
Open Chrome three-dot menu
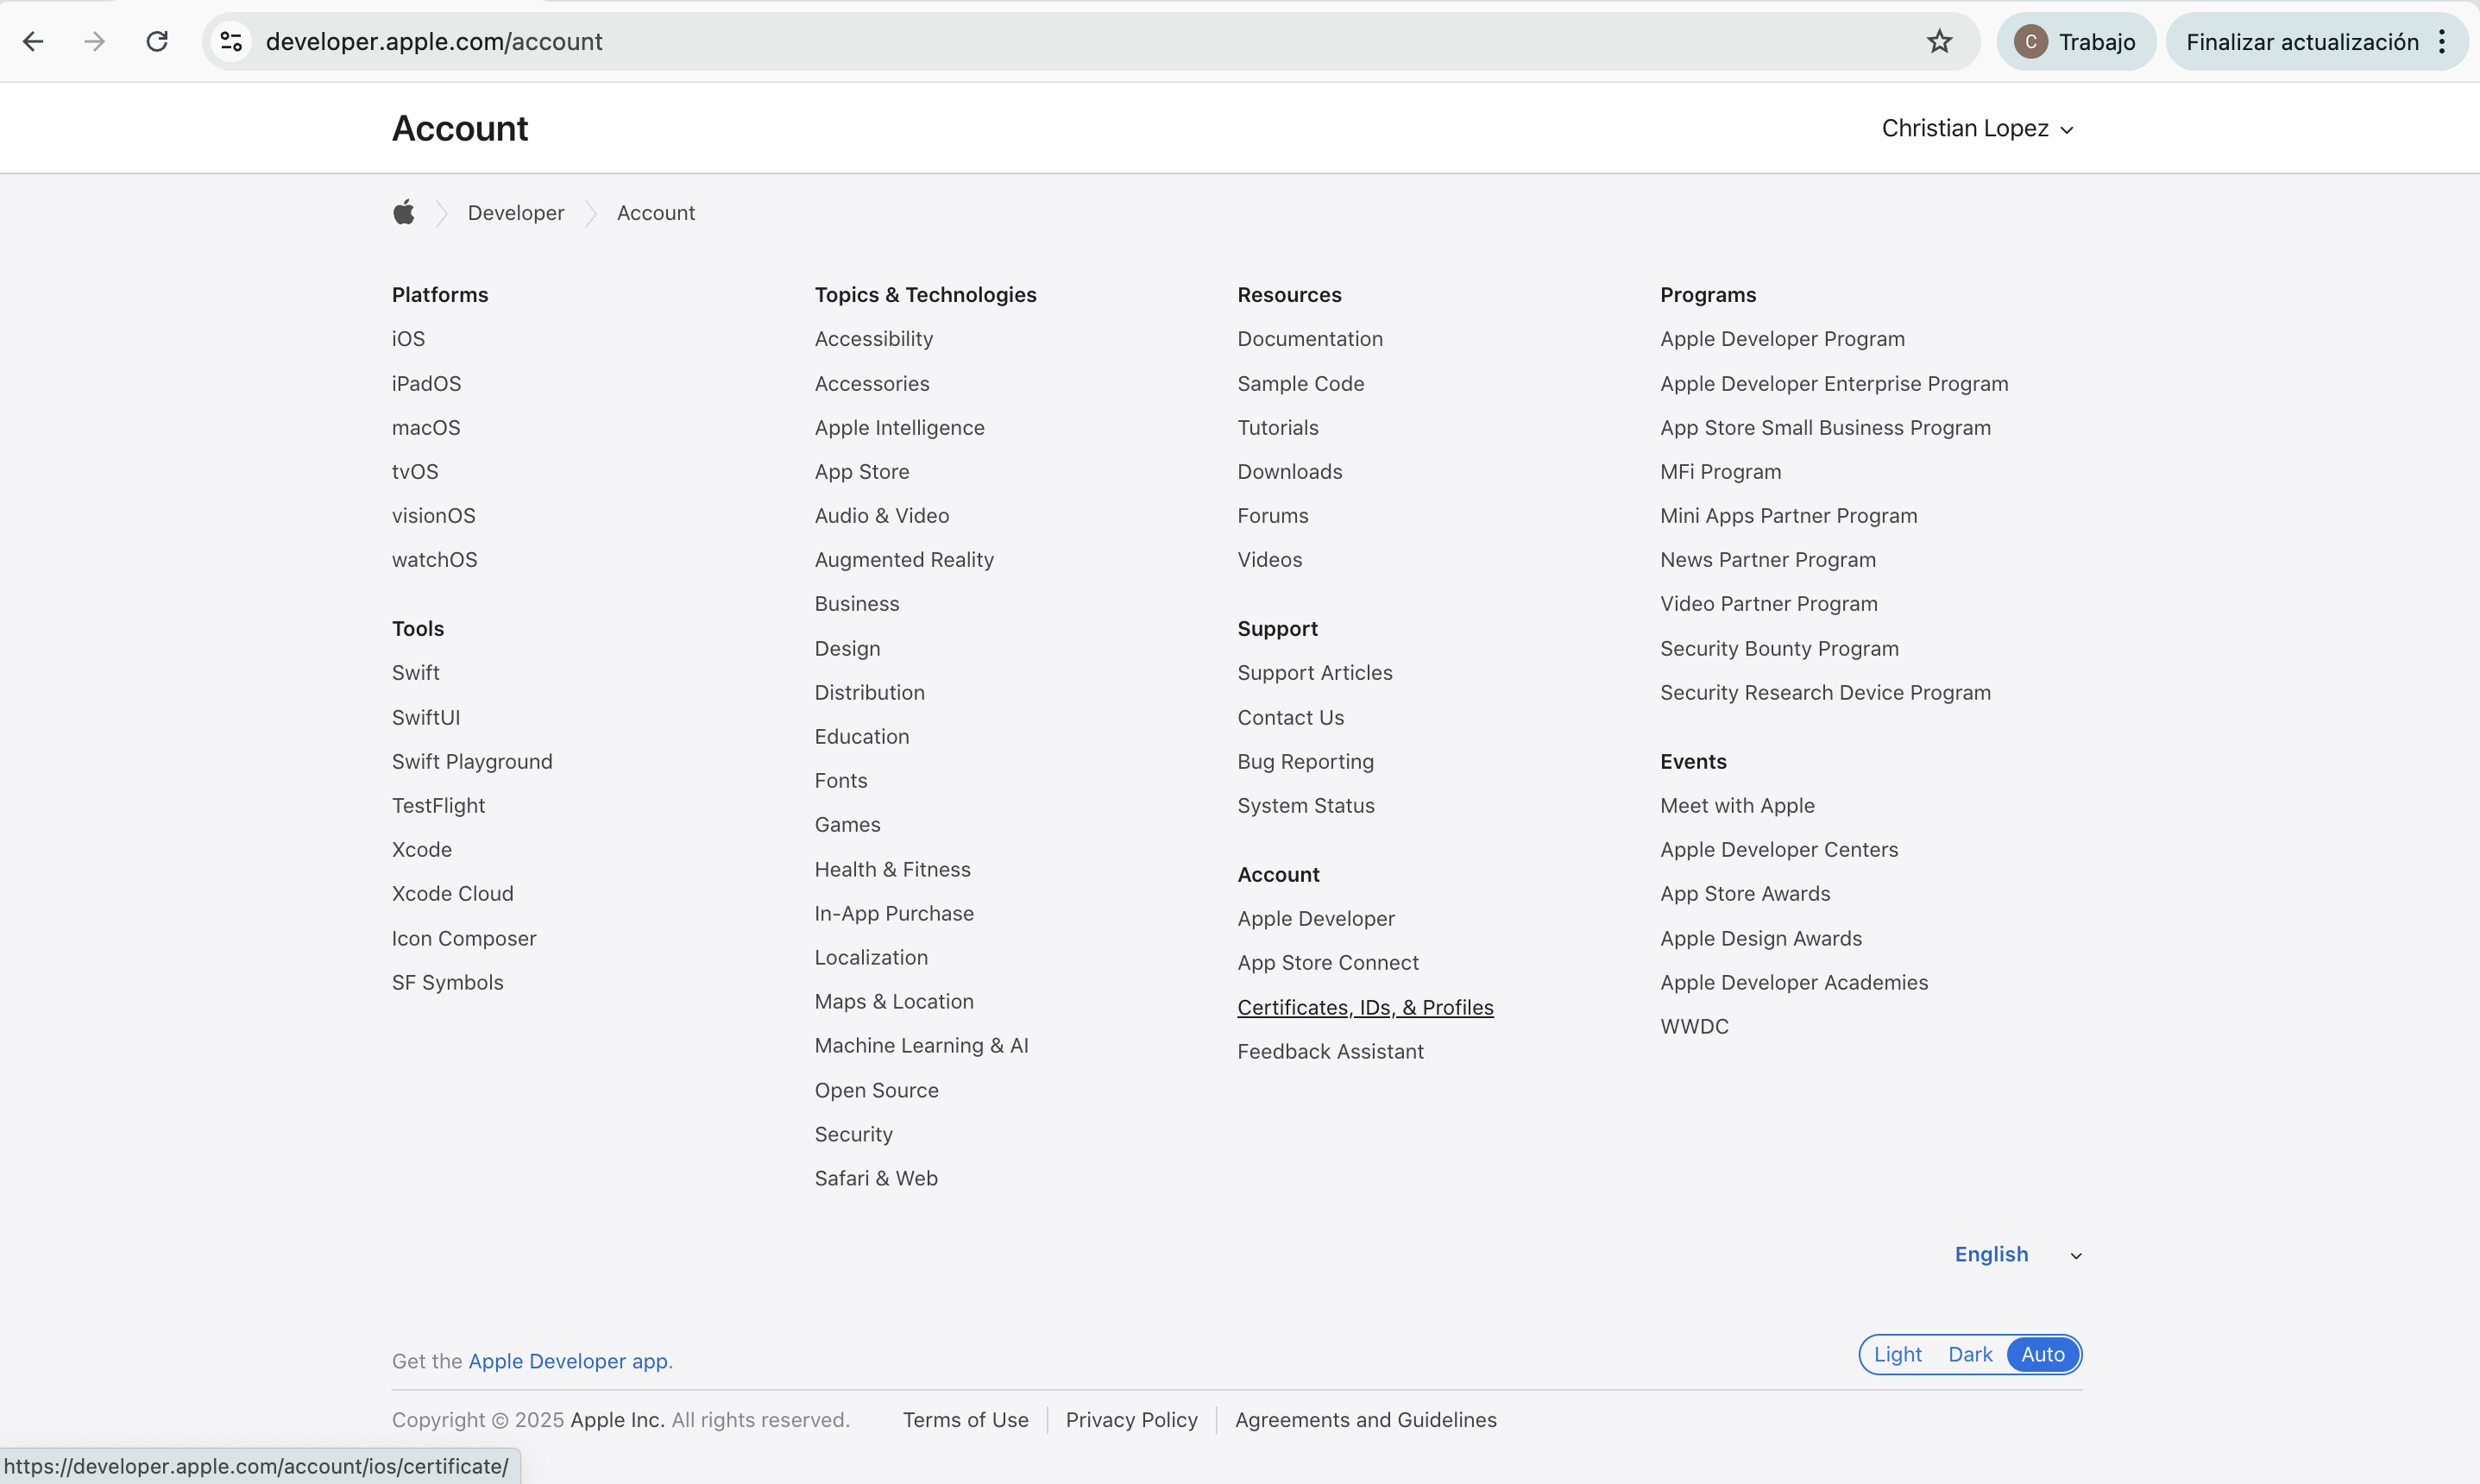pyautogui.click(x=2441, y=41)
